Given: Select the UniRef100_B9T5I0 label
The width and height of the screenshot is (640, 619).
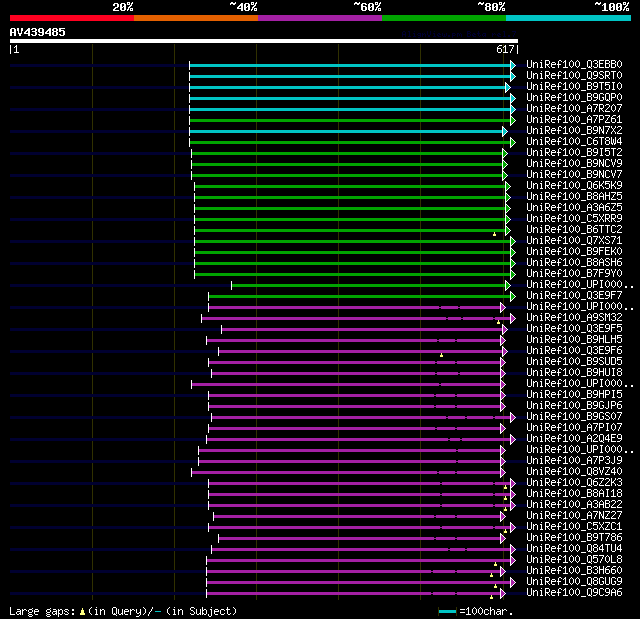Looking at the screenshot, I should pyautogui.click(x=574, y=87).
